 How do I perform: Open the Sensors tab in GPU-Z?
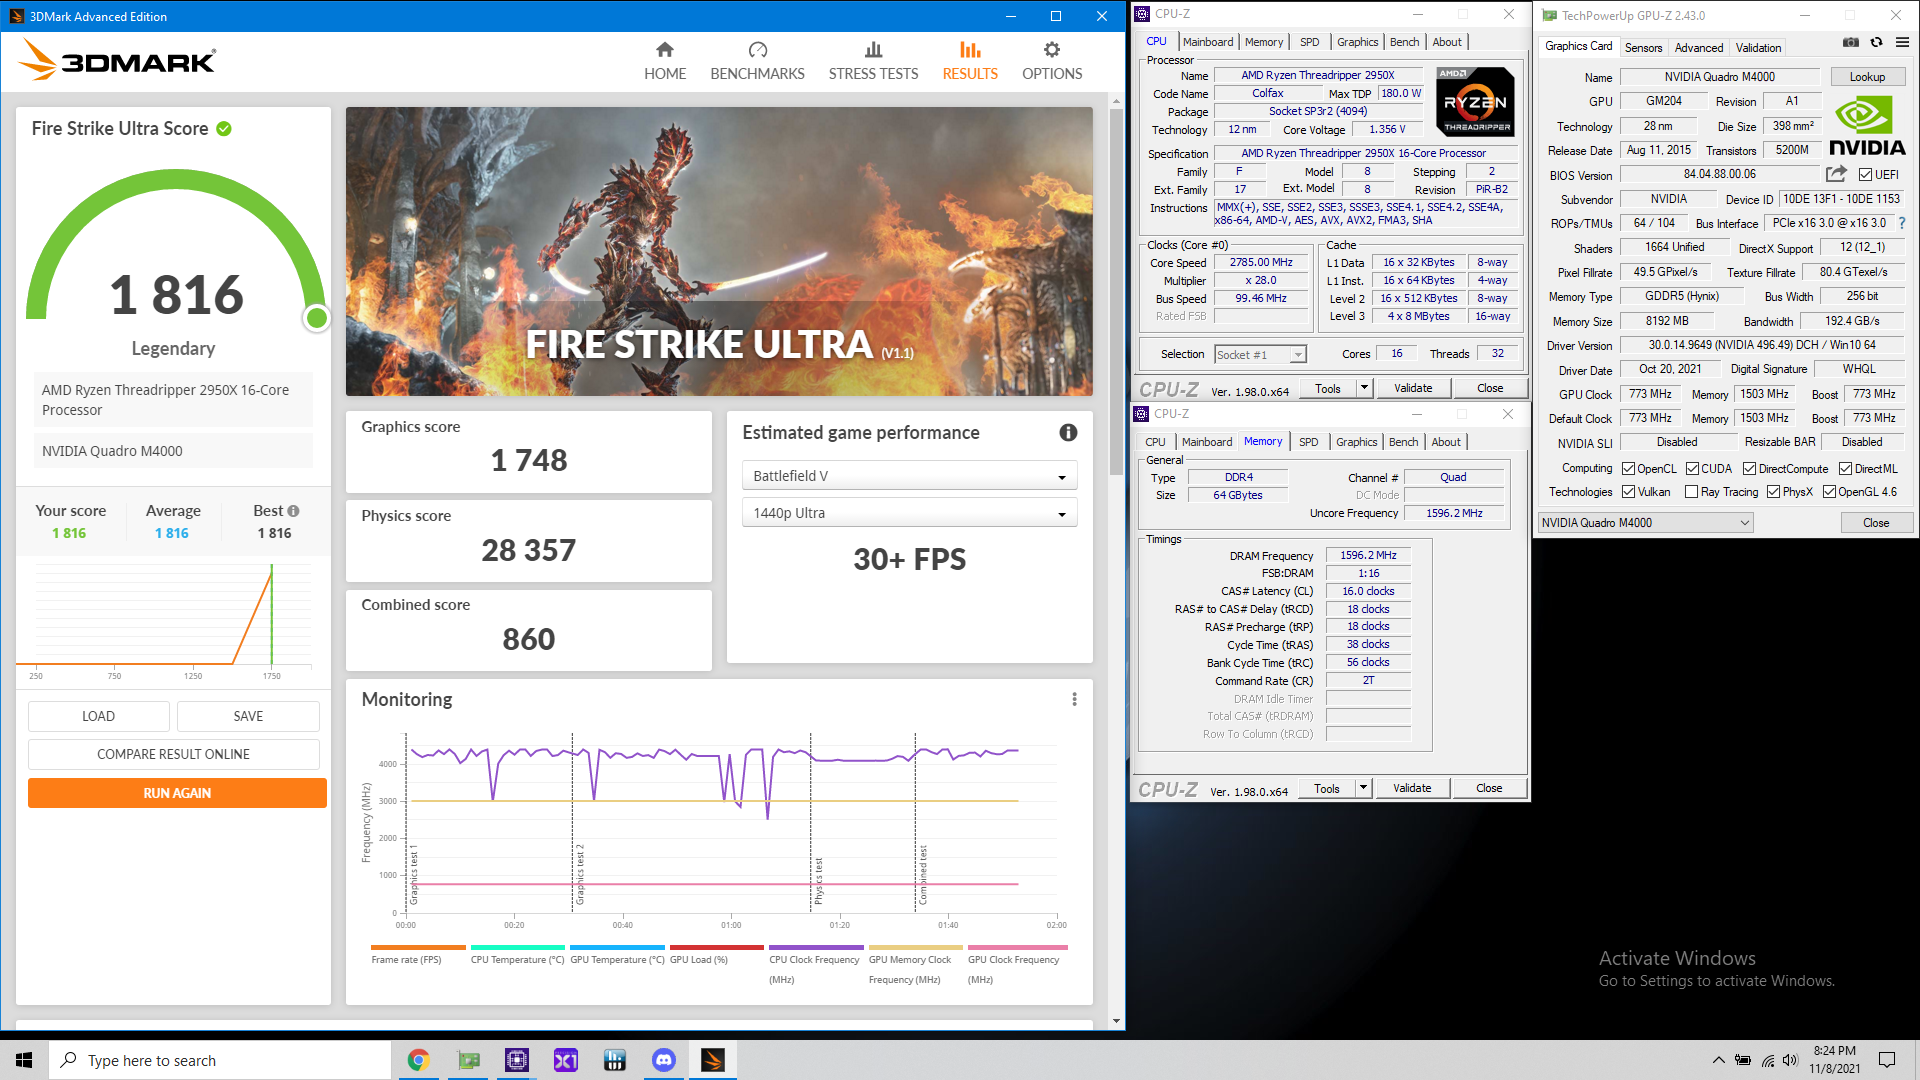1643,48
